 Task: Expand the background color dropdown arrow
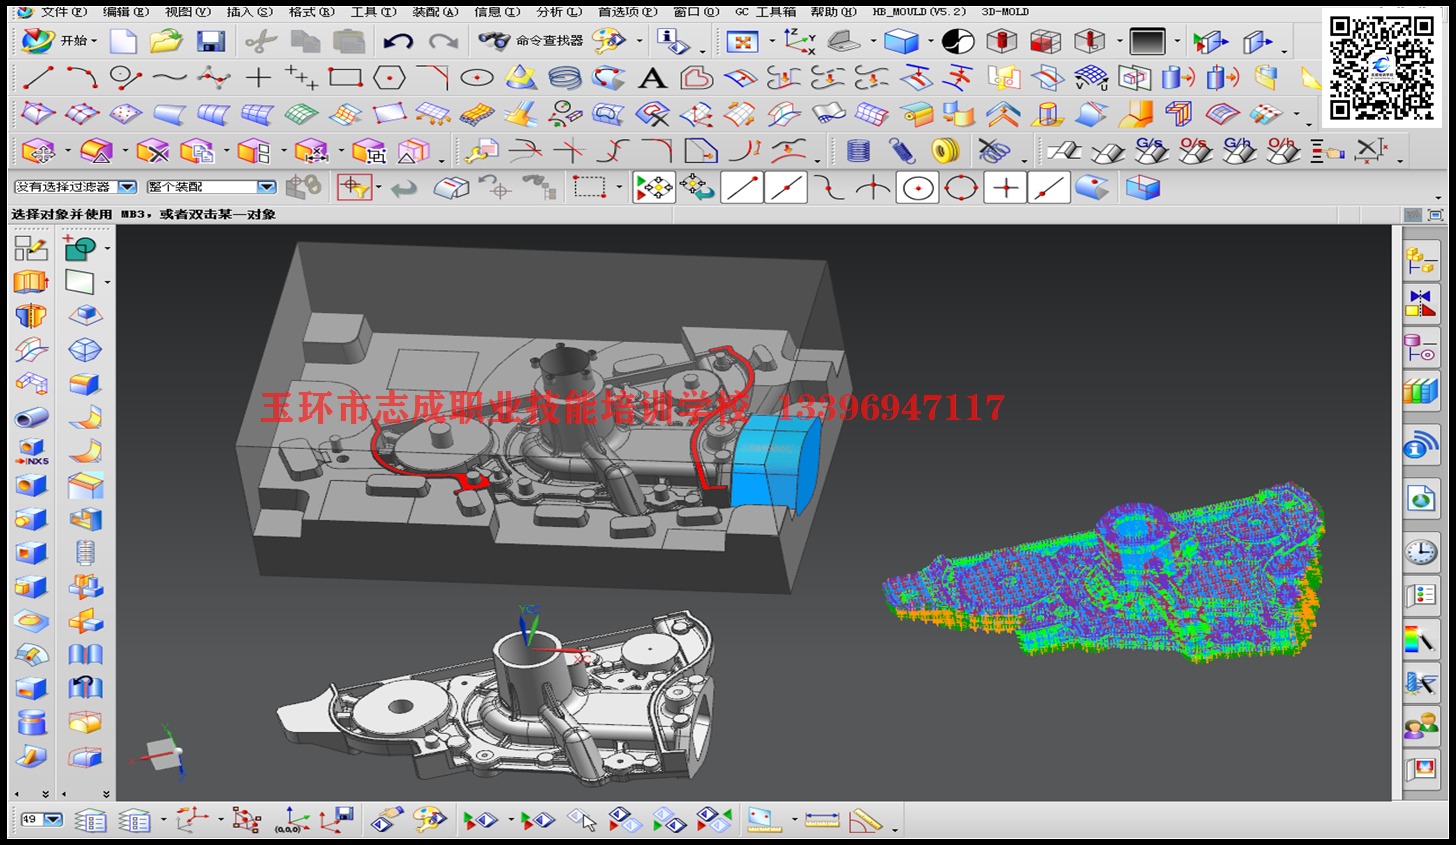[x=1177, y=42]
